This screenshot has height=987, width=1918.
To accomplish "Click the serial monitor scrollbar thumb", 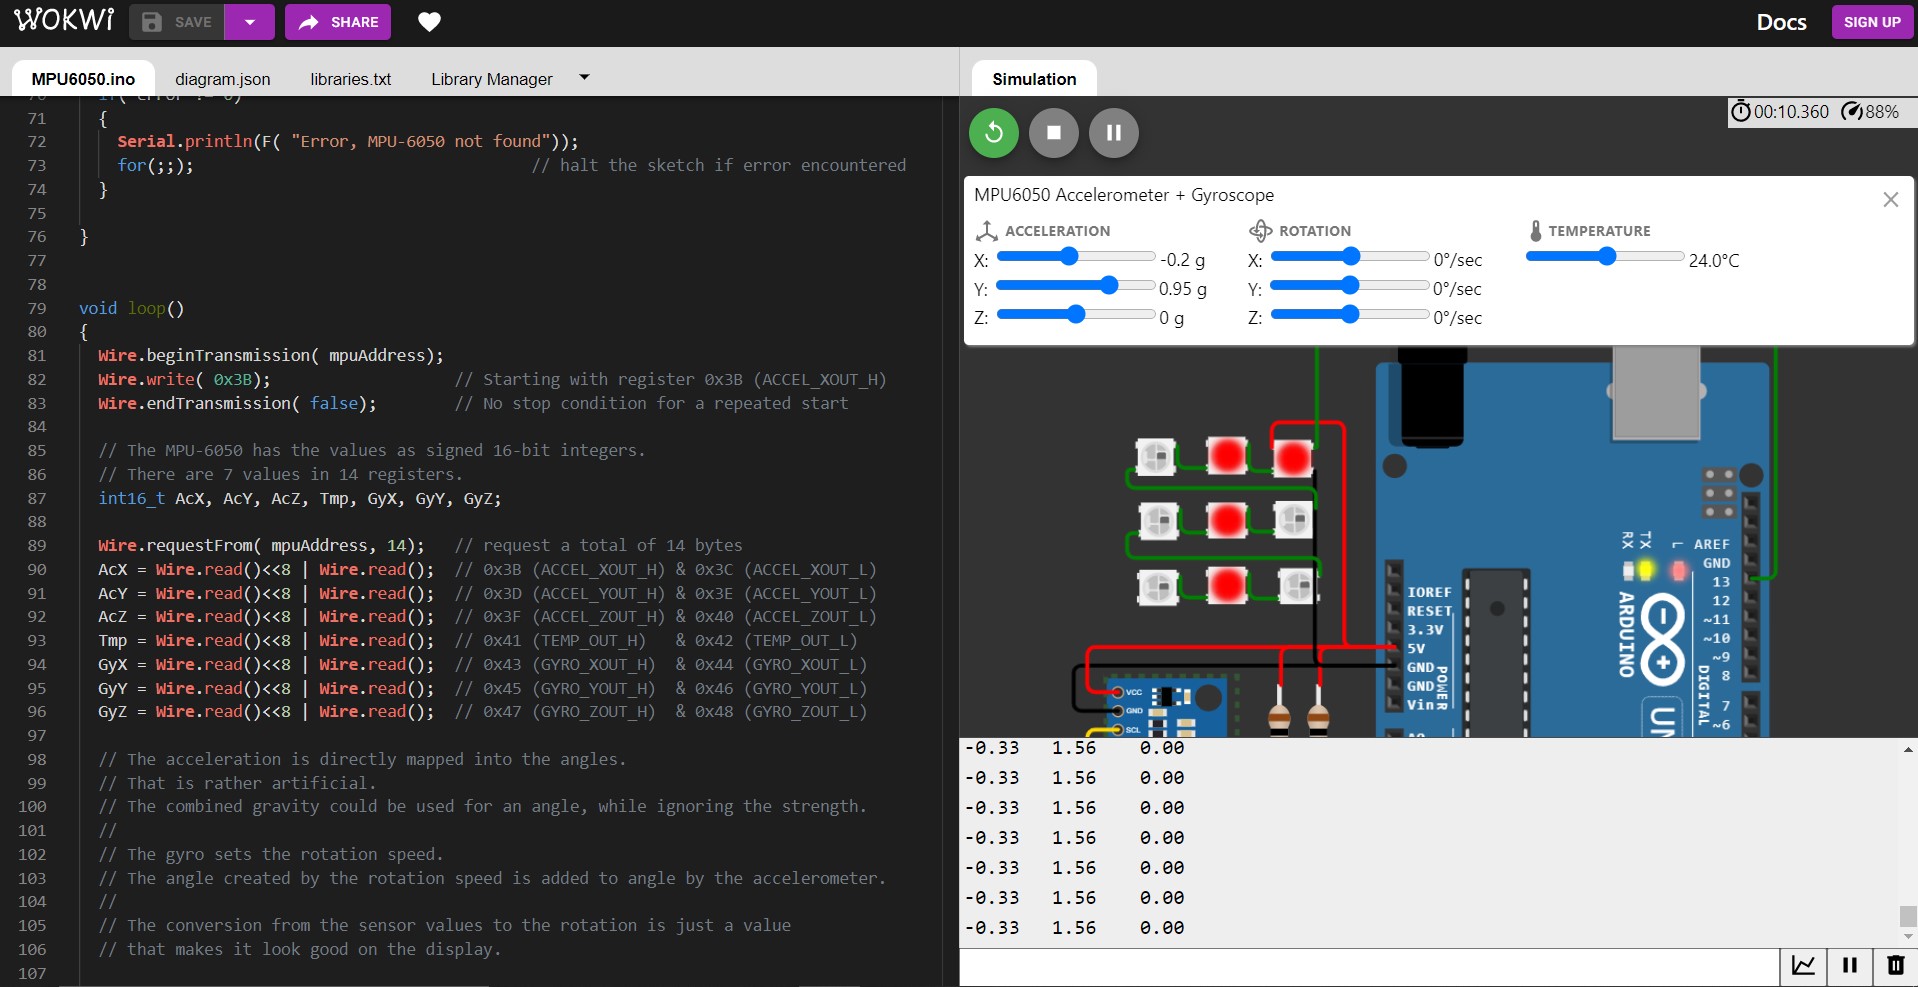I will [x=1908, y=916].
